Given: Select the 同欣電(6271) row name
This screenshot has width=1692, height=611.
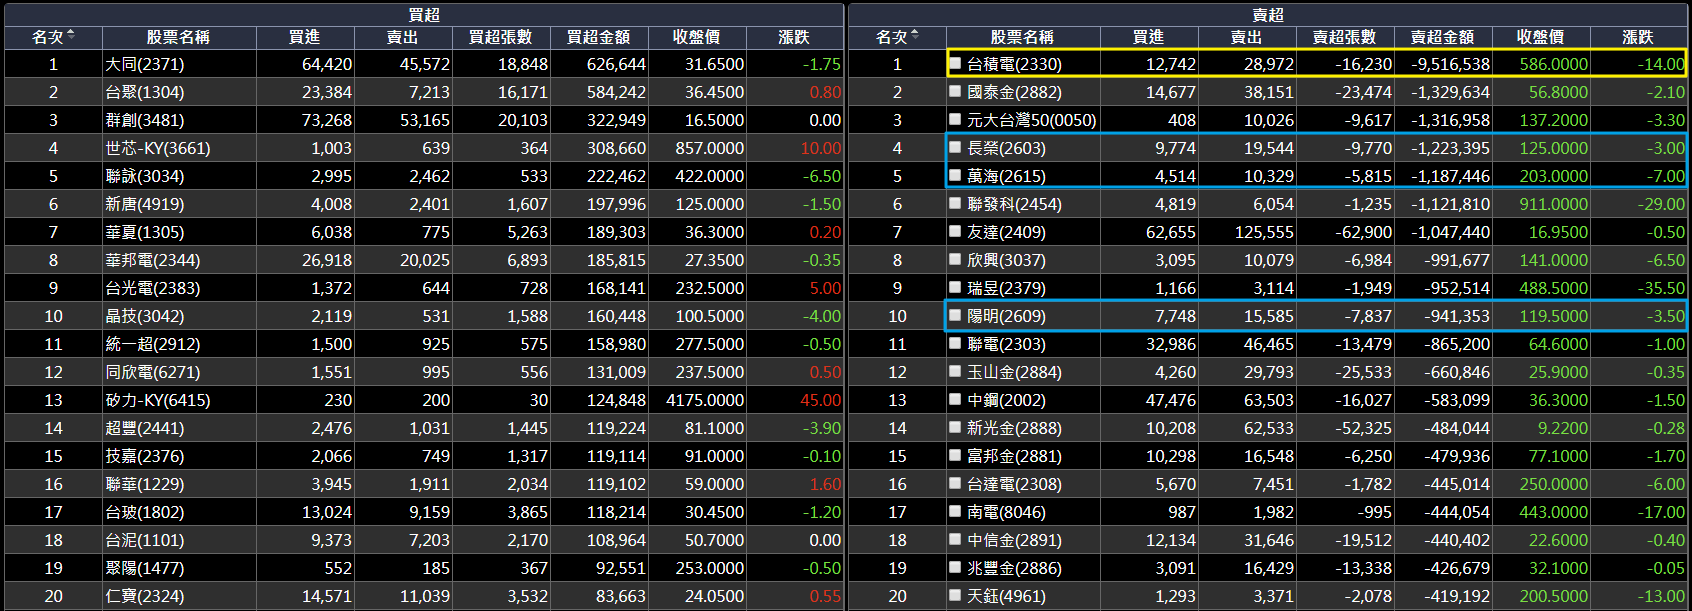Looking at the screenshot, I should pyautogui.click(x=153, y=372).
